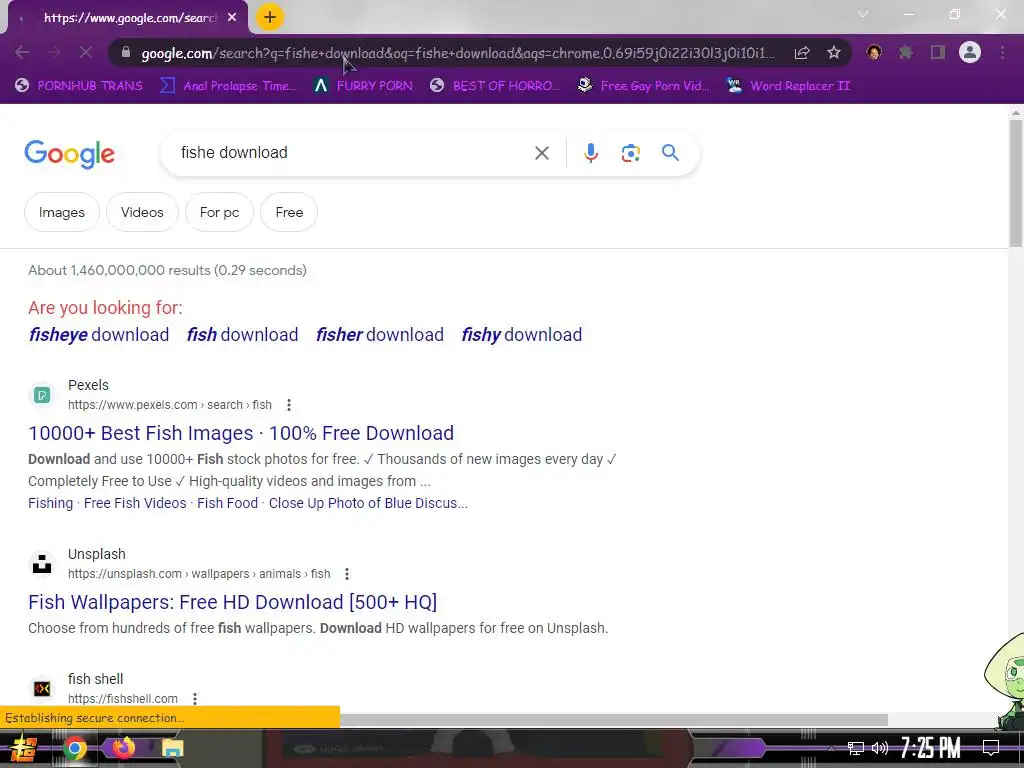
Task: Go to the Google logo homepage
Action: (x=69, y=153)
